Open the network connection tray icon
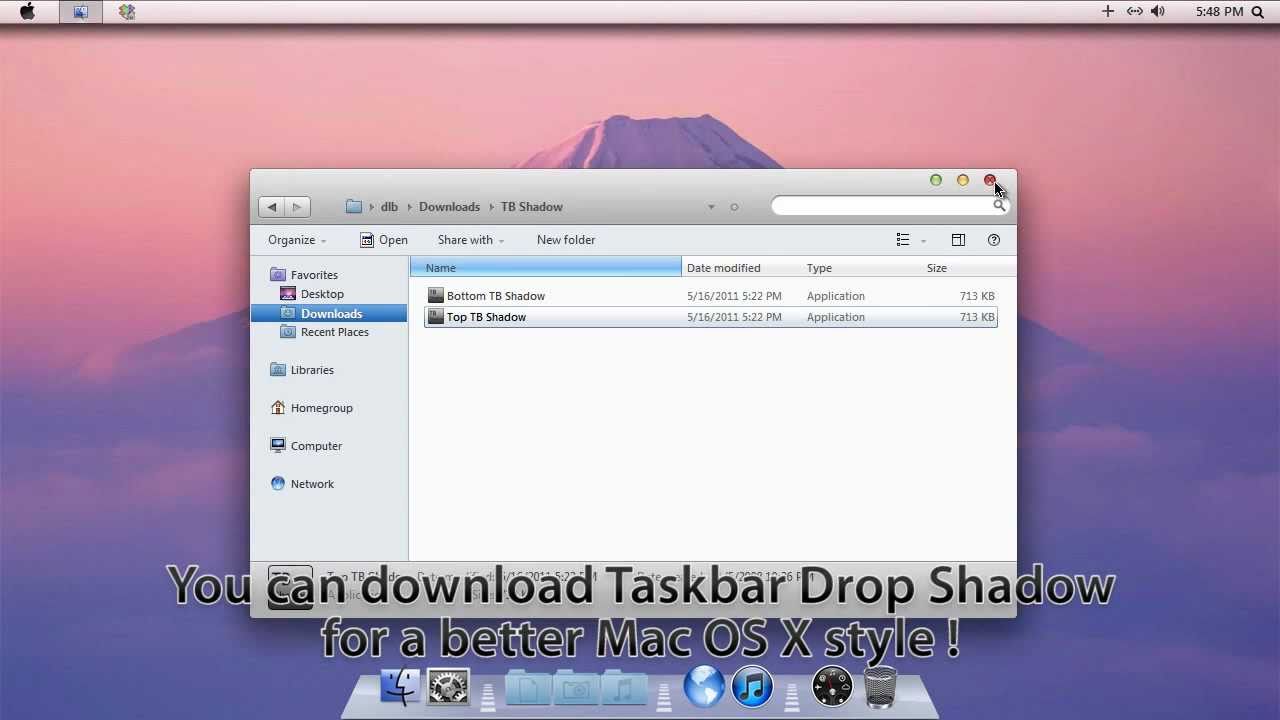 coord(1134,11)
